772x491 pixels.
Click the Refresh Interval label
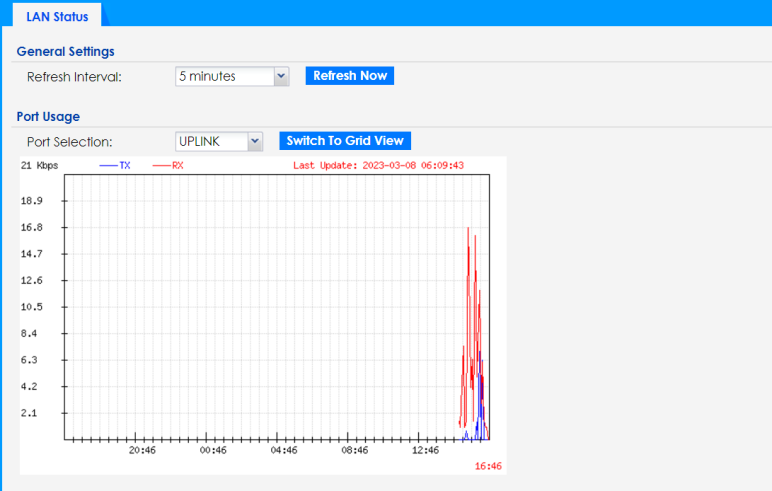[74, 77]
